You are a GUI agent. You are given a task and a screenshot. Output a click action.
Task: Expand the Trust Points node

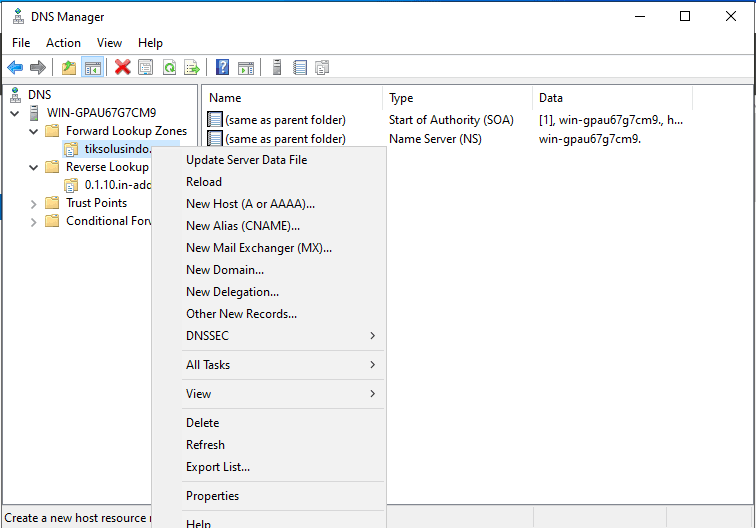tap(33, 203)
